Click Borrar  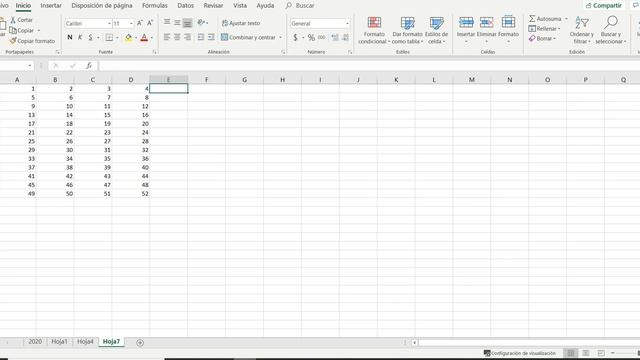pos(542,38)
